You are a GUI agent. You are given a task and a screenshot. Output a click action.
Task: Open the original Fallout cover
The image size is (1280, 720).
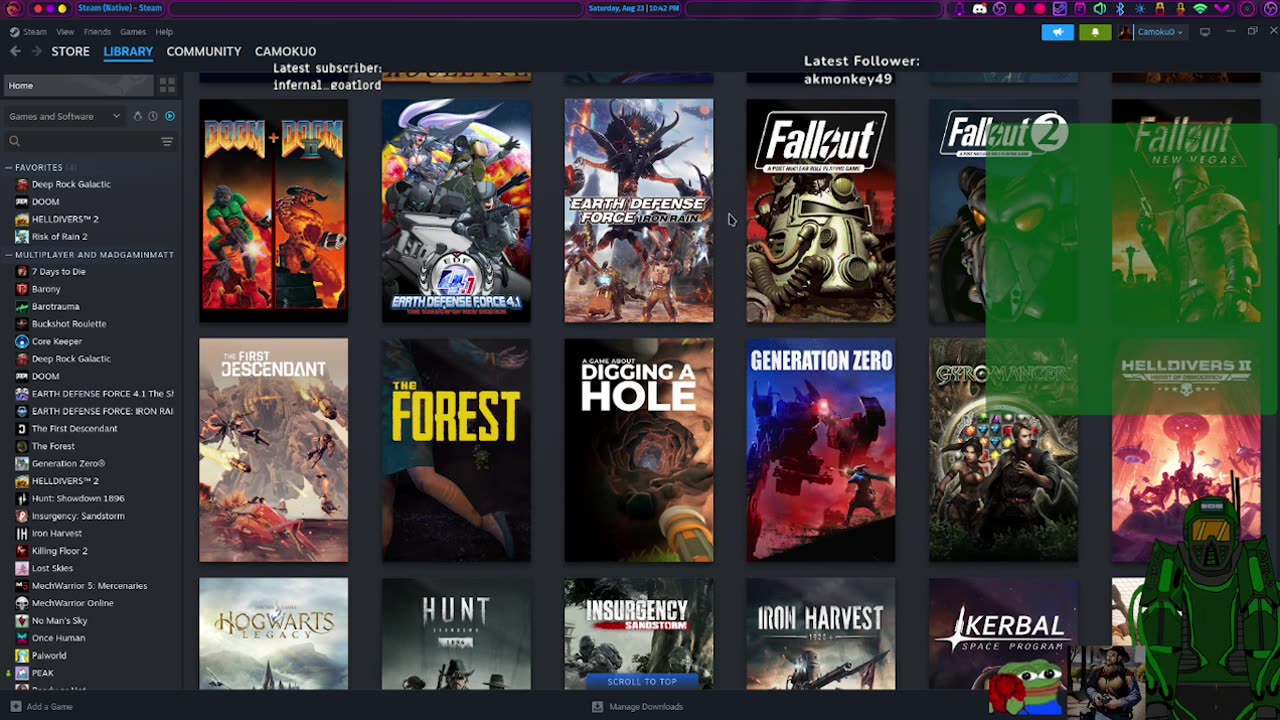tap(821, 210)
